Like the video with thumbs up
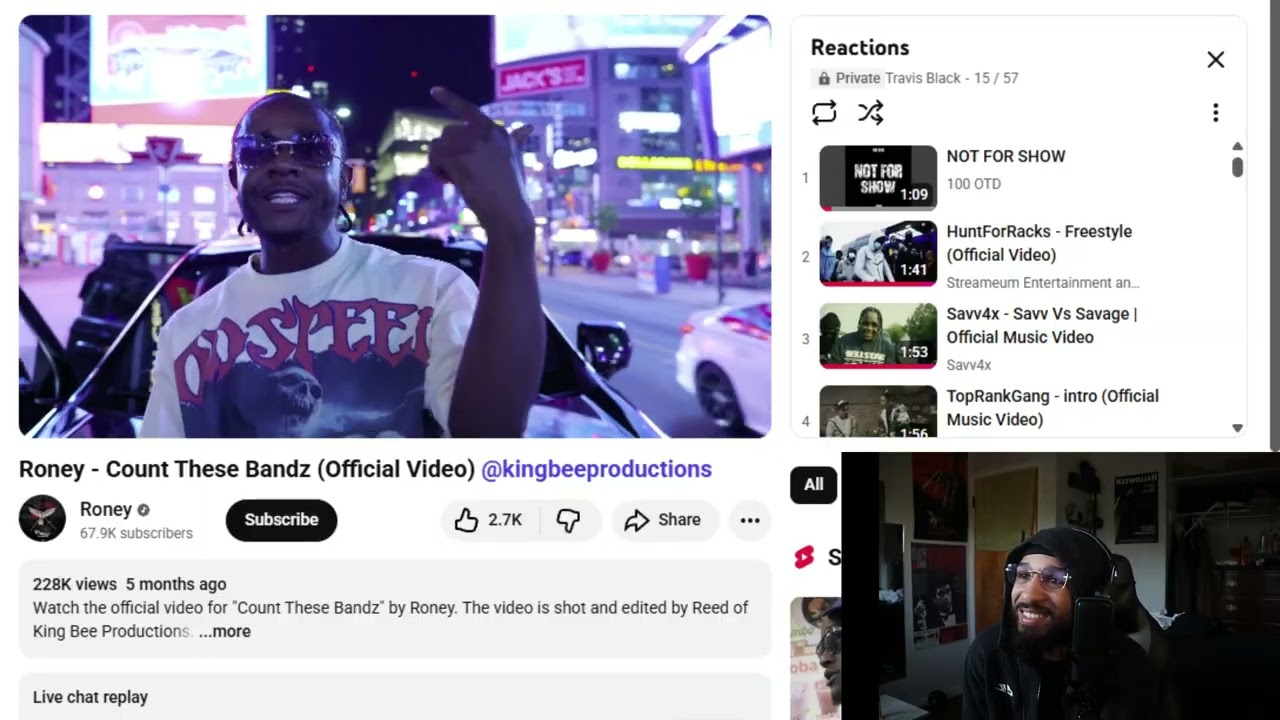This screenshot has width=1280, height=720. [490, 520]
